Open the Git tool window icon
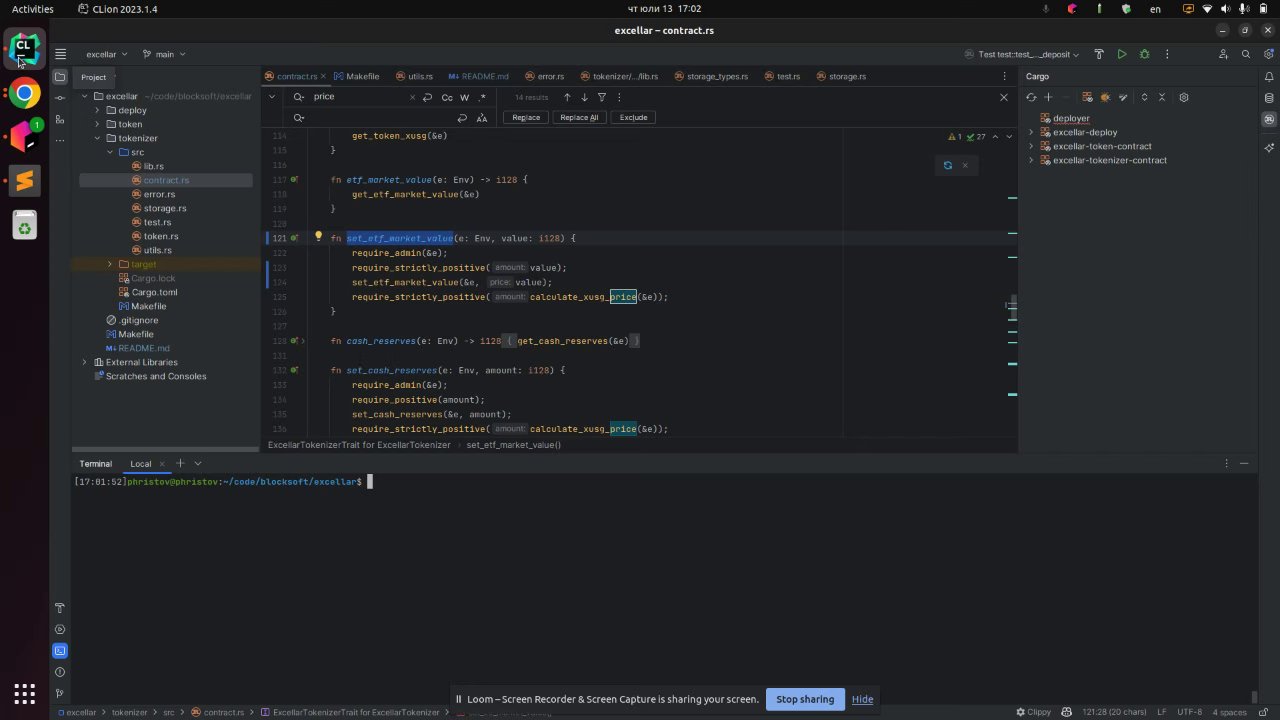Image resolution: width=1280 pixels, height=720 pixels. [x=60, y=693]
